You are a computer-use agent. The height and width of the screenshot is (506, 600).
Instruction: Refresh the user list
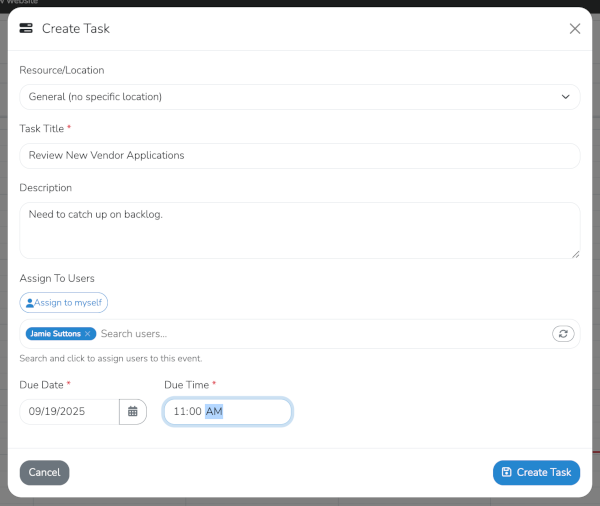pyautogui.click(x=564, y=334)
